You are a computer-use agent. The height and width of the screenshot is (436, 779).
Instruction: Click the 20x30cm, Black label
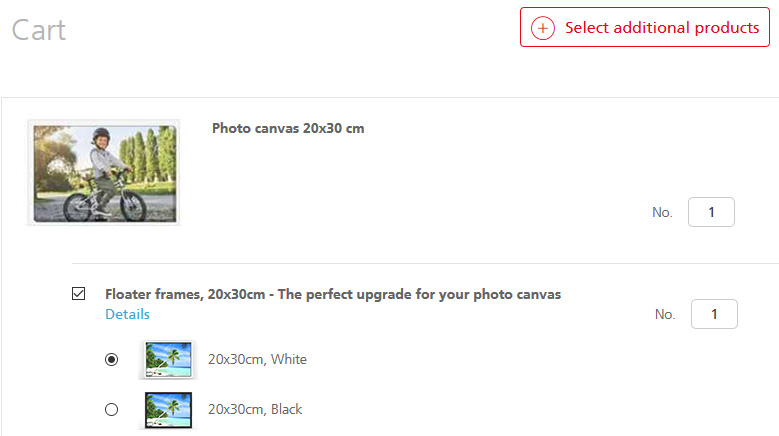(255, 409)
